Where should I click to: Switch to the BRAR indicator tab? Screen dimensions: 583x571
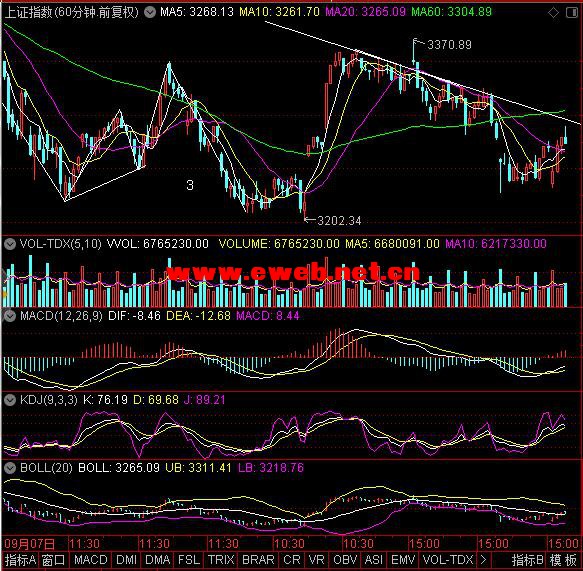(x=258, y=560)
